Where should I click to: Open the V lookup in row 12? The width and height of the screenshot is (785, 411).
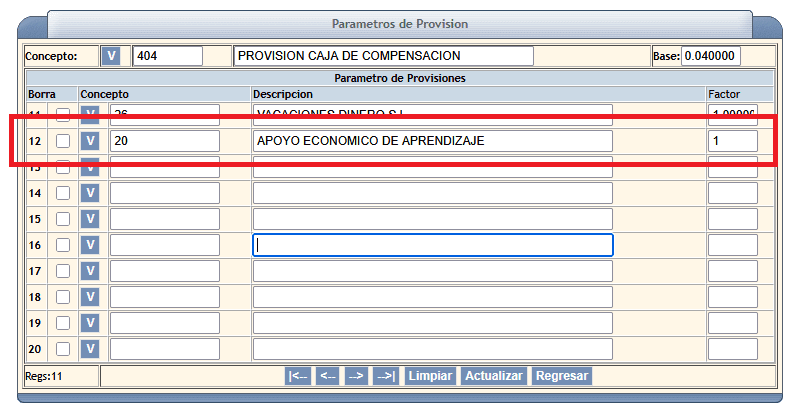pyautogui.click(x=90, y=141)
